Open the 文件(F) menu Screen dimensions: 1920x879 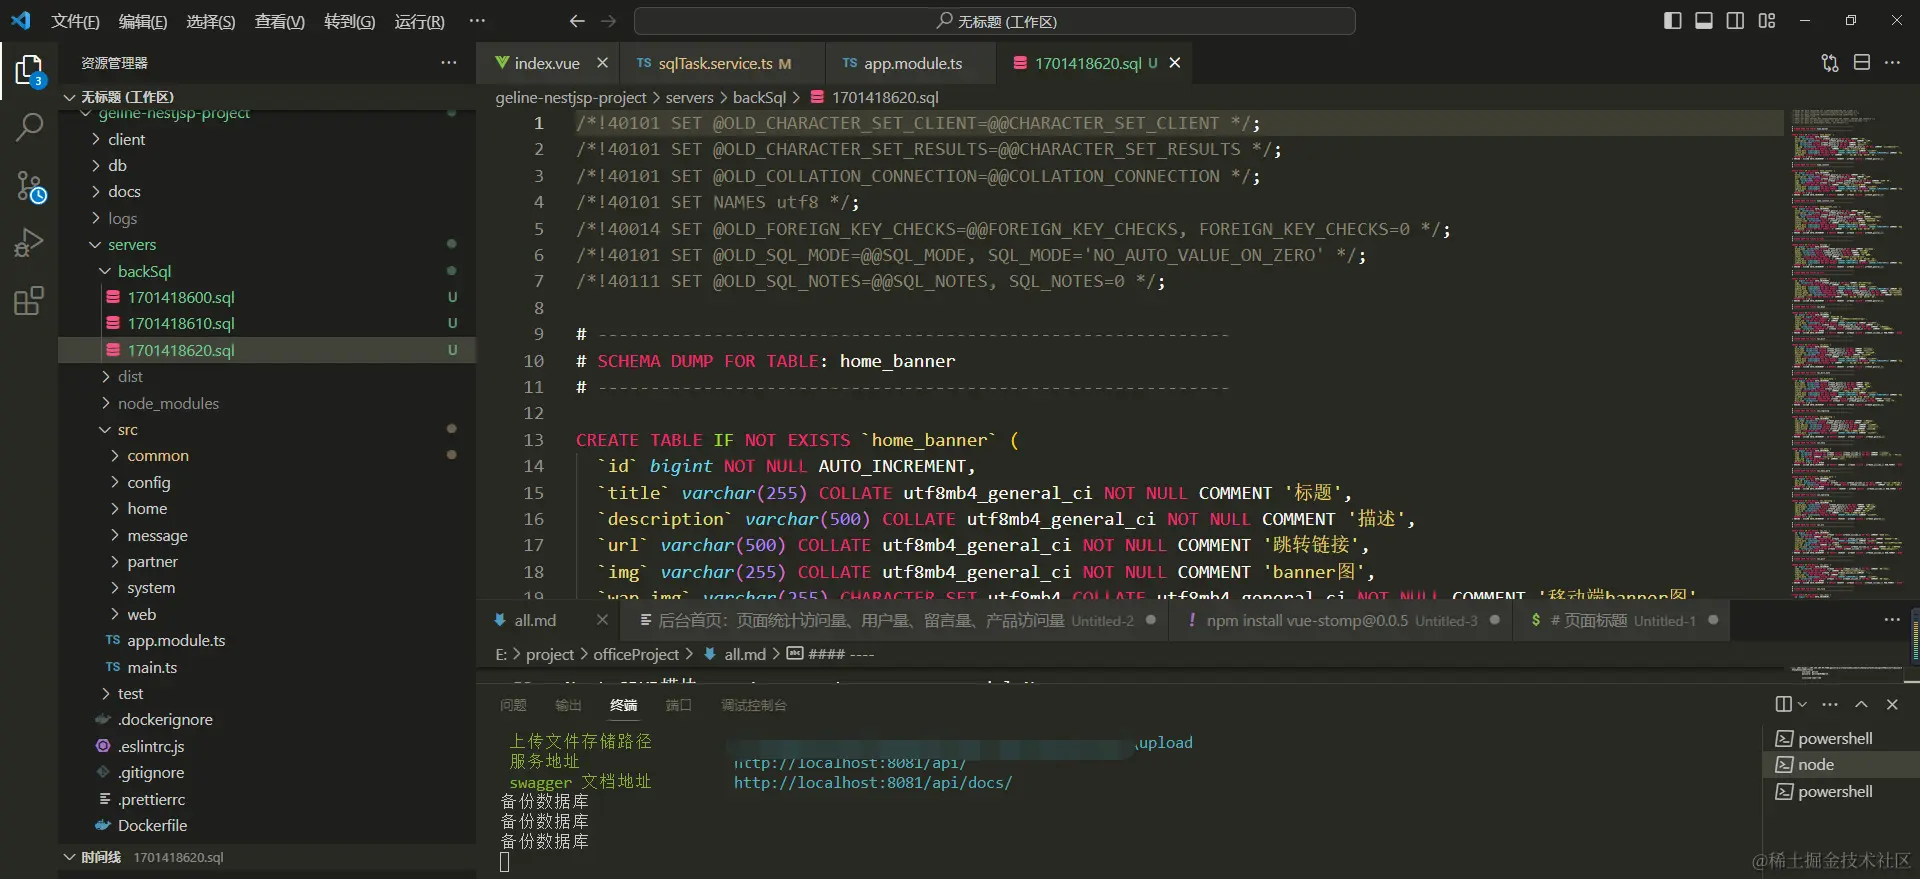coord(75,21)
